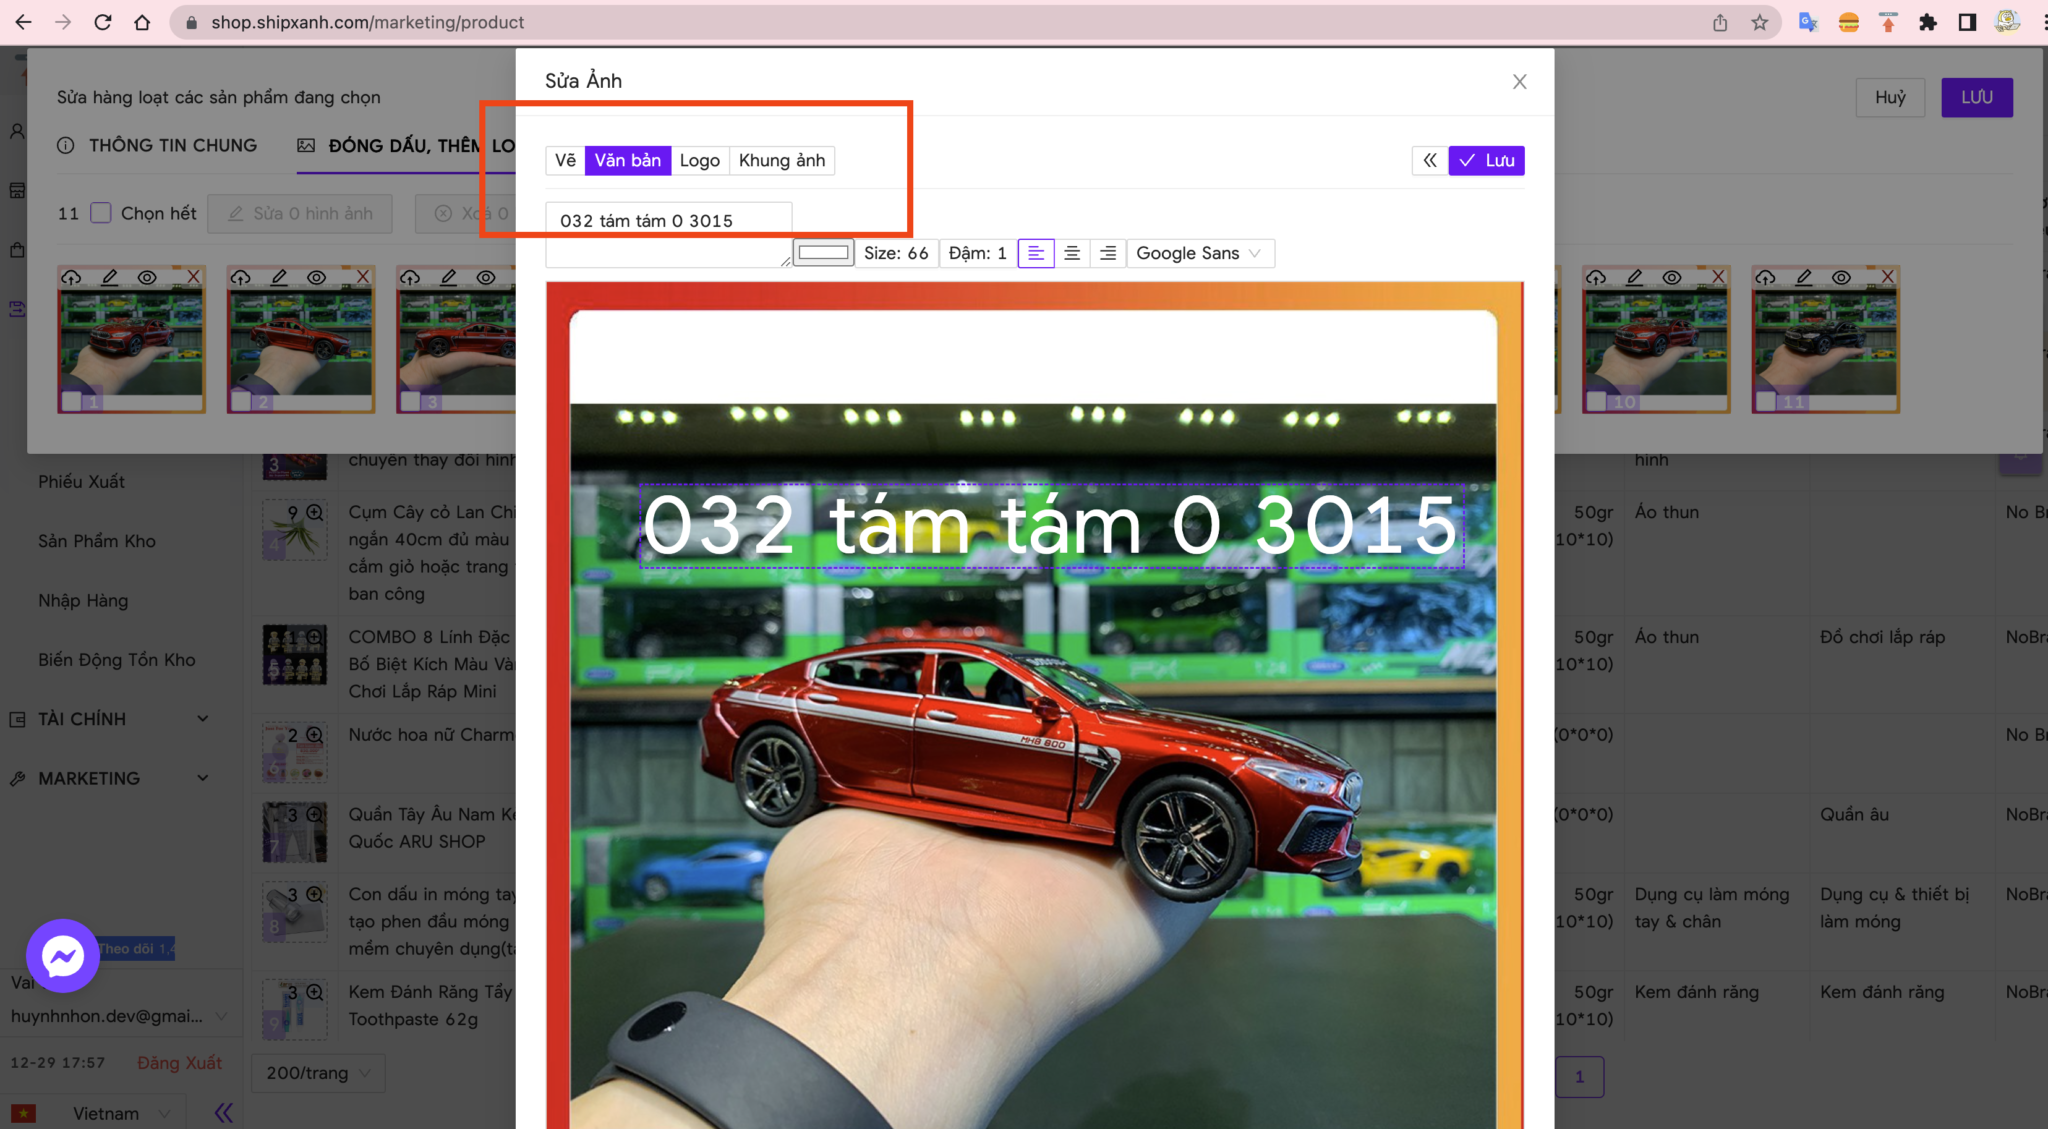Open the Messenger chat bubble
Image resolution: width=2048 pixels, height=1129 pixels.
tap(63, 956)
